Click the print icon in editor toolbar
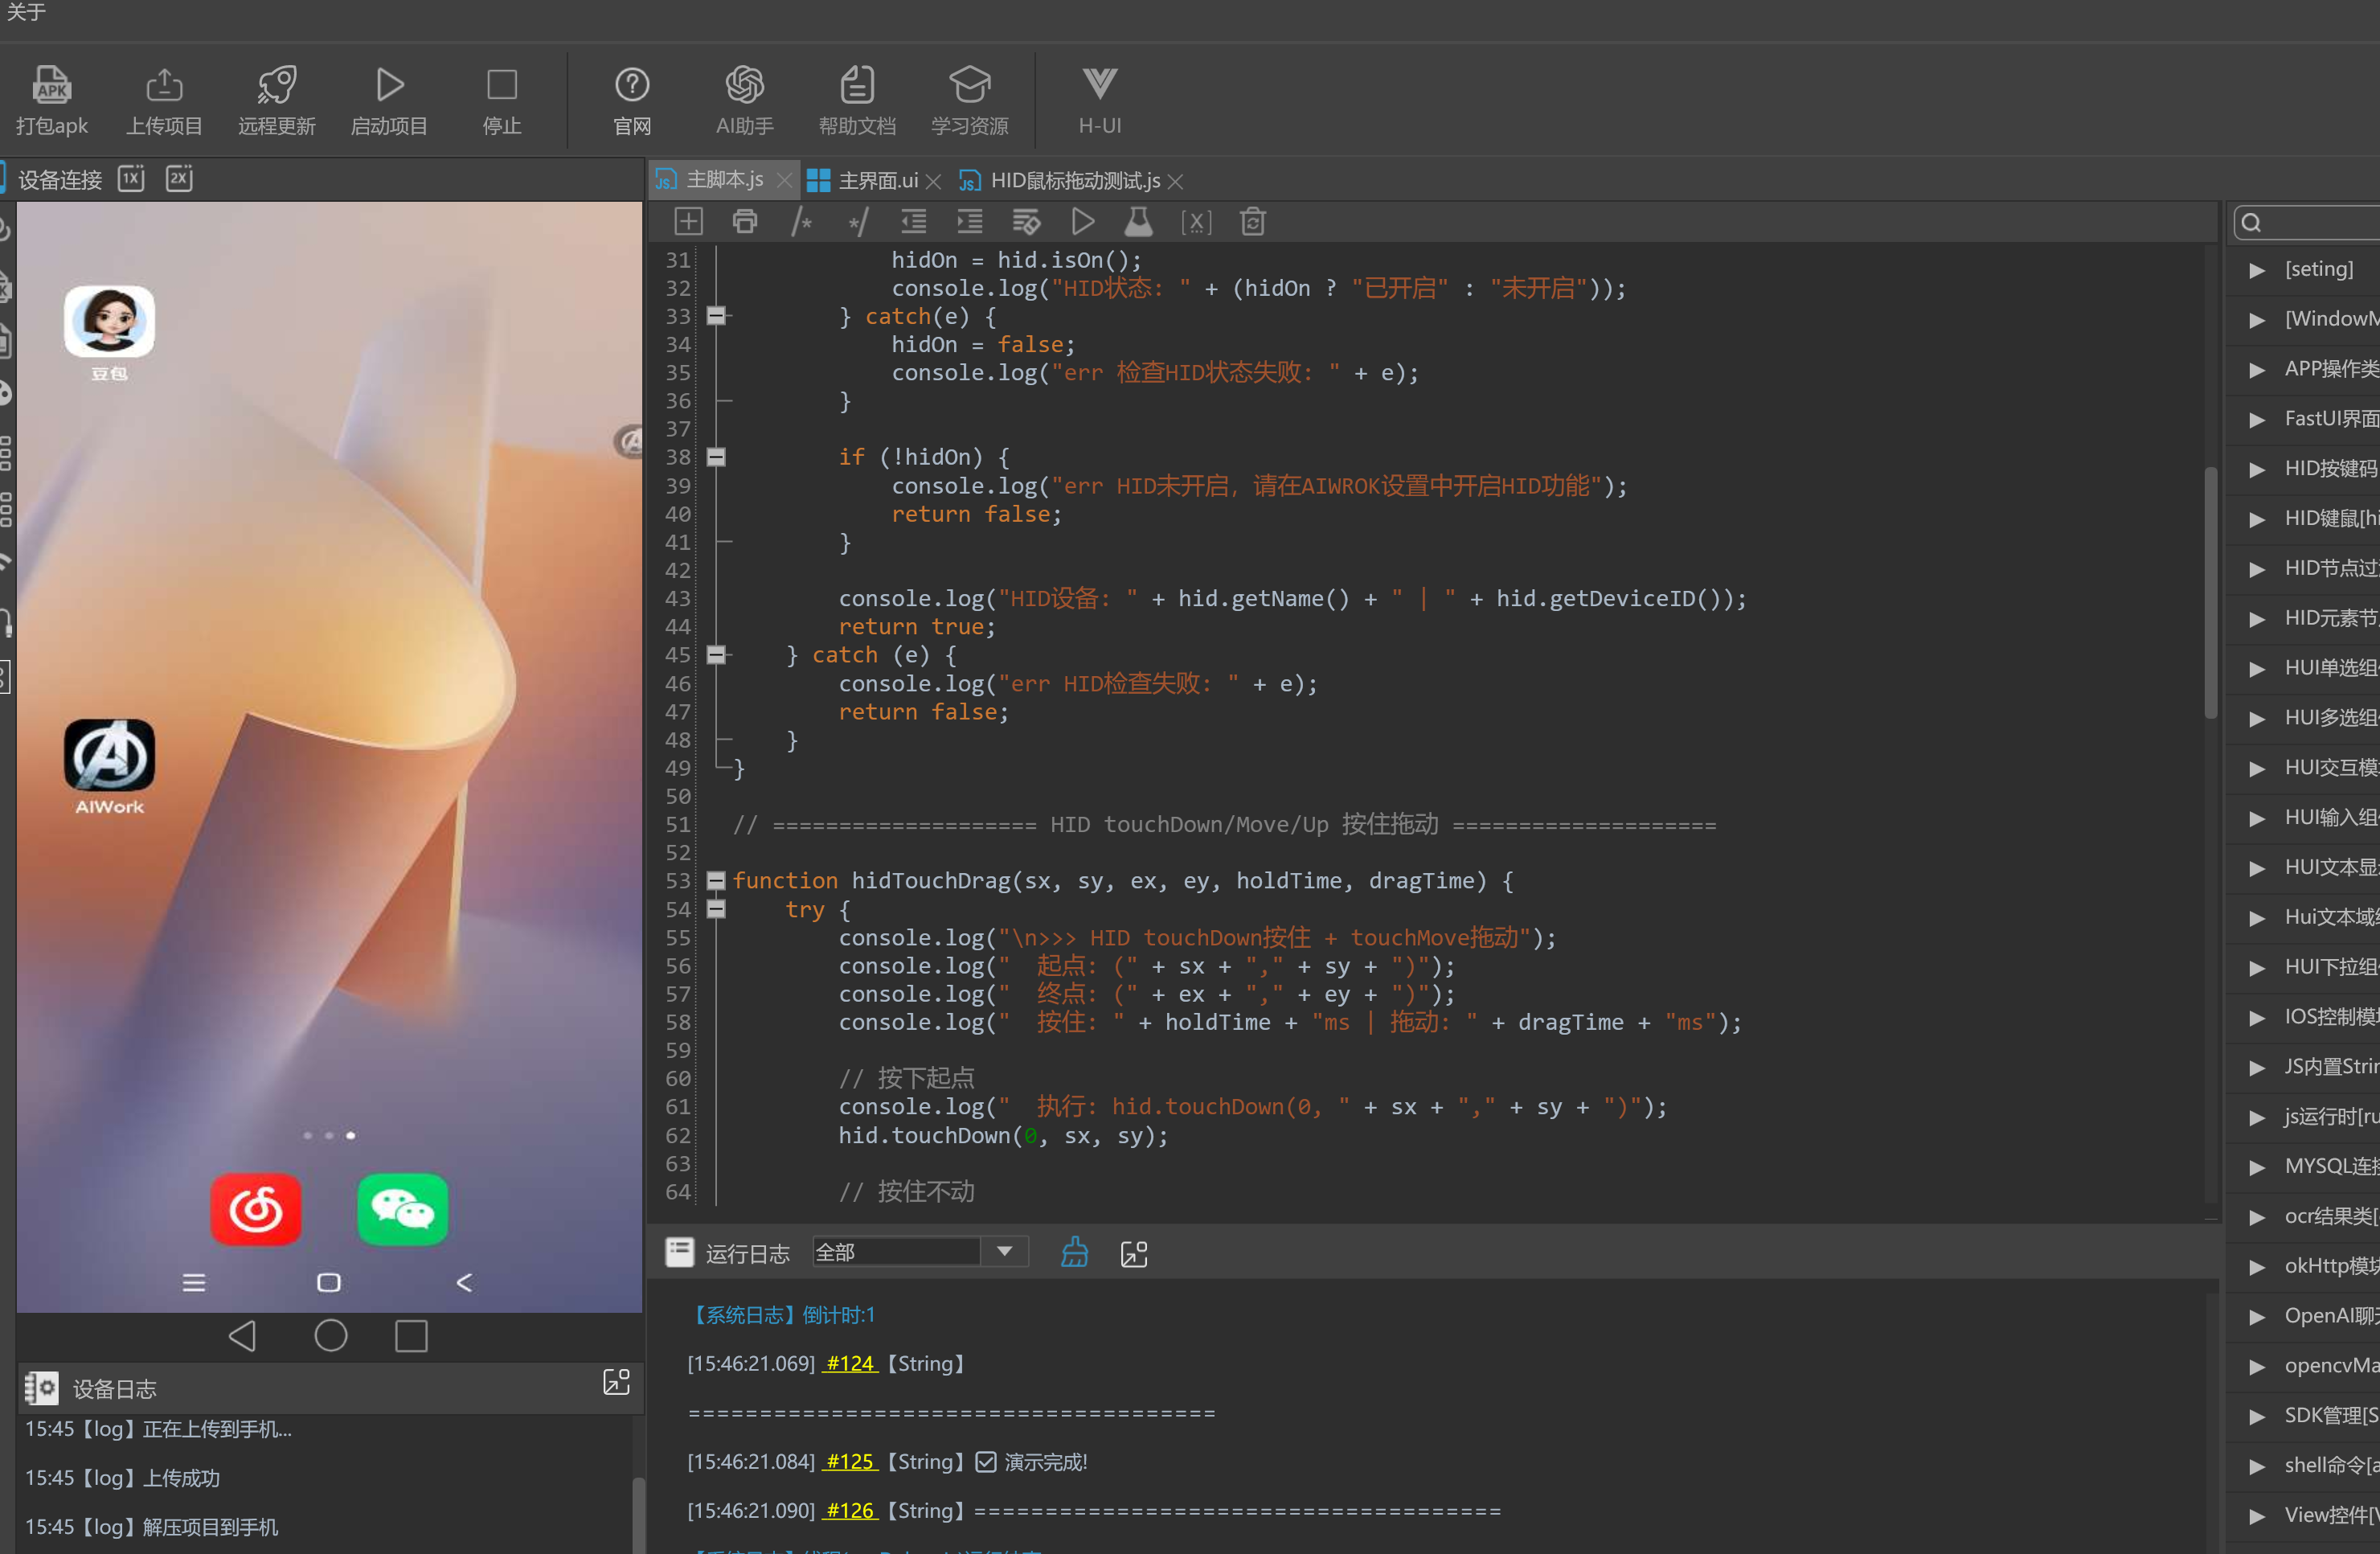The image size is (2380, 1554). pyautogui.click(x=745, y=221)
